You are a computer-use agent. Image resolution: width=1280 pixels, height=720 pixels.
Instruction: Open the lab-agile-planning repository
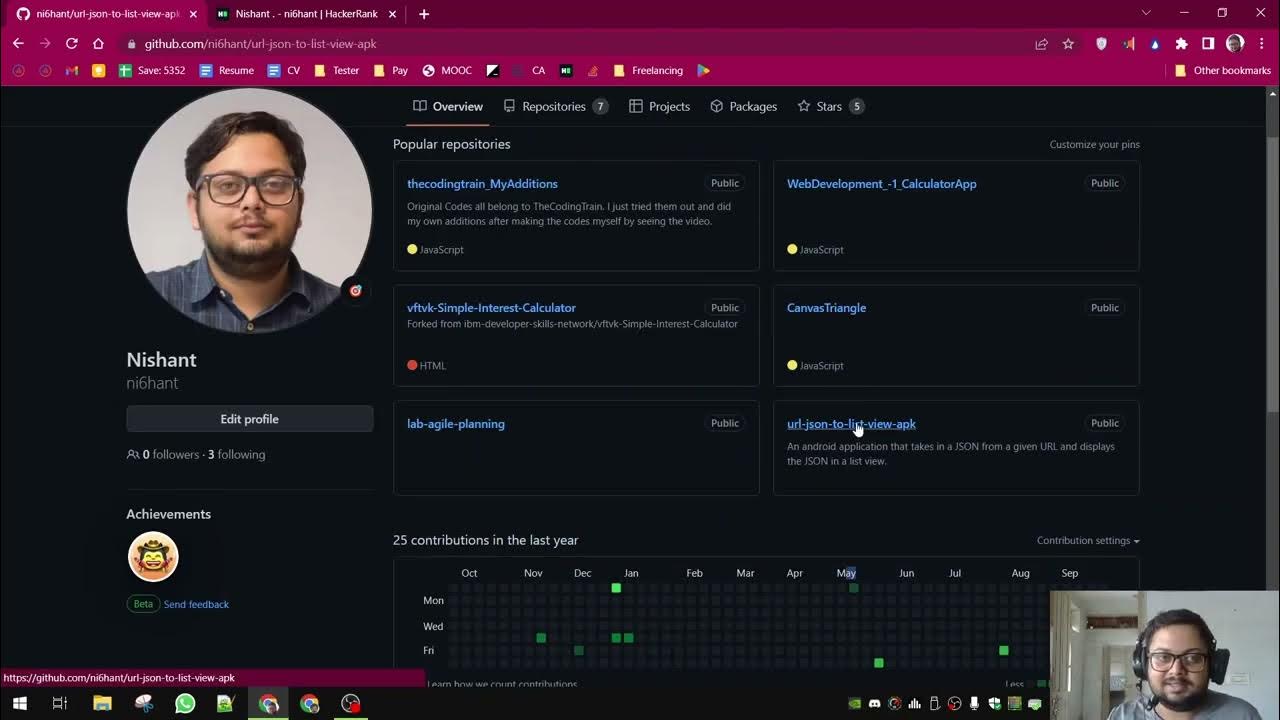tap(456, 424)
